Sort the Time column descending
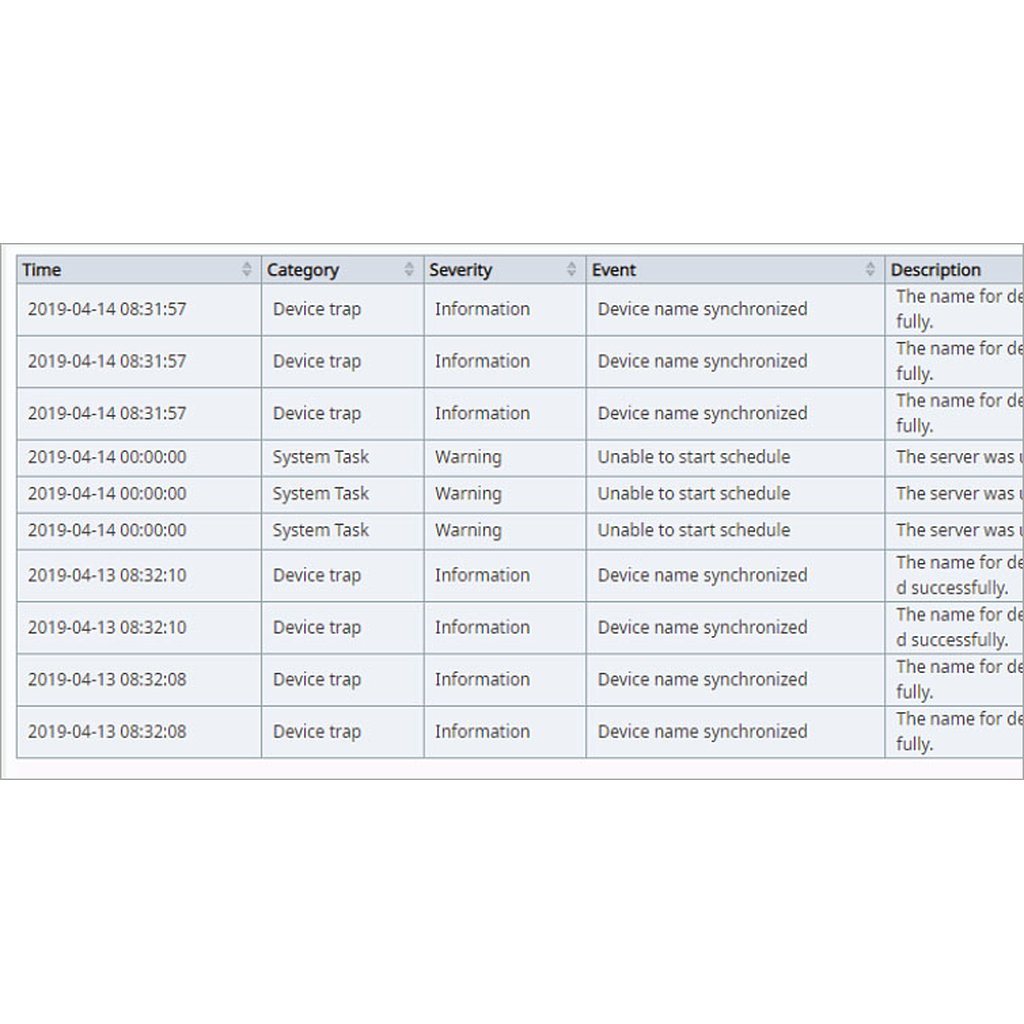Viewport: 1024px width, 1024px height. (248, 273)
